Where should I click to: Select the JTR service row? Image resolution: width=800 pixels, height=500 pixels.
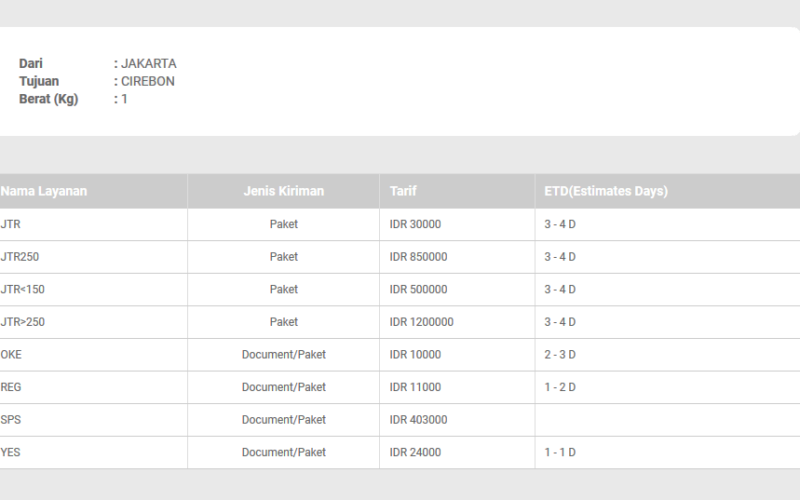pyautogui.click(x=400, y=224)
